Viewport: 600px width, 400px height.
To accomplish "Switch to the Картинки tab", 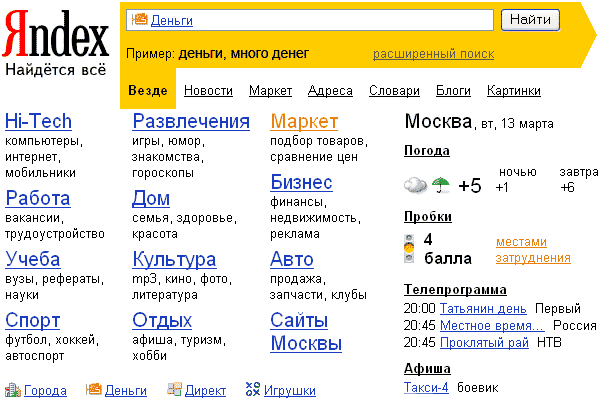I will click(x=514, y=91).
